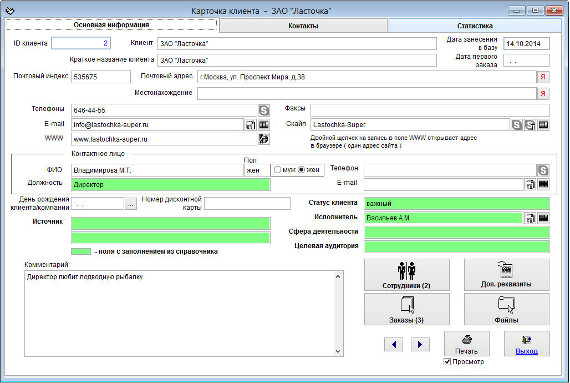Image resolution: width=570 pixels, height=383 pixels.
Task: Click first Skype S icon beside Скайп field
Action: click(517, 125)
